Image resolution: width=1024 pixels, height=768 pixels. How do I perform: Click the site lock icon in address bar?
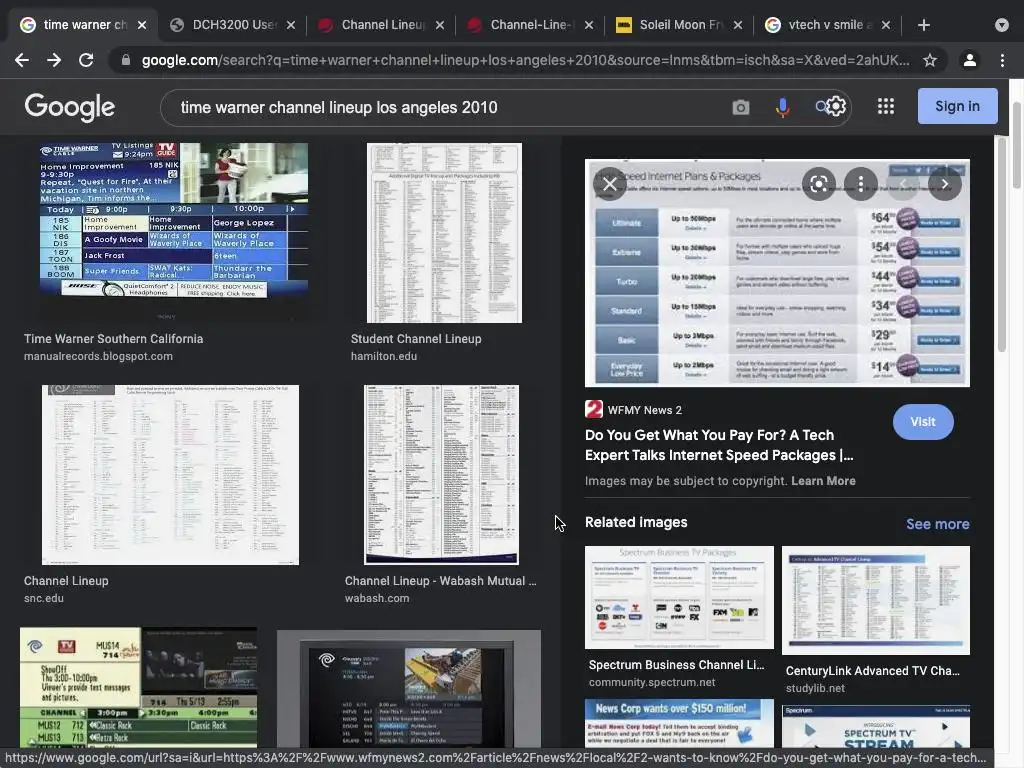point(125,60)
